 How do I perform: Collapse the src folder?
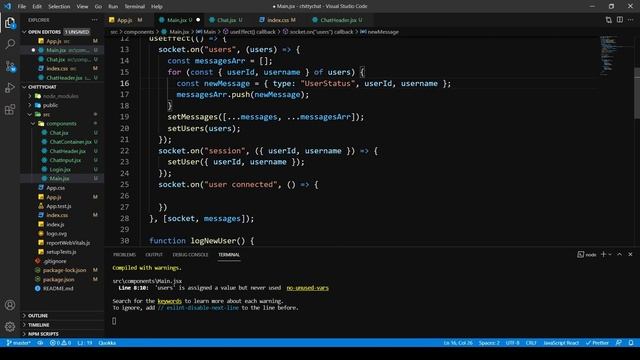62,114
